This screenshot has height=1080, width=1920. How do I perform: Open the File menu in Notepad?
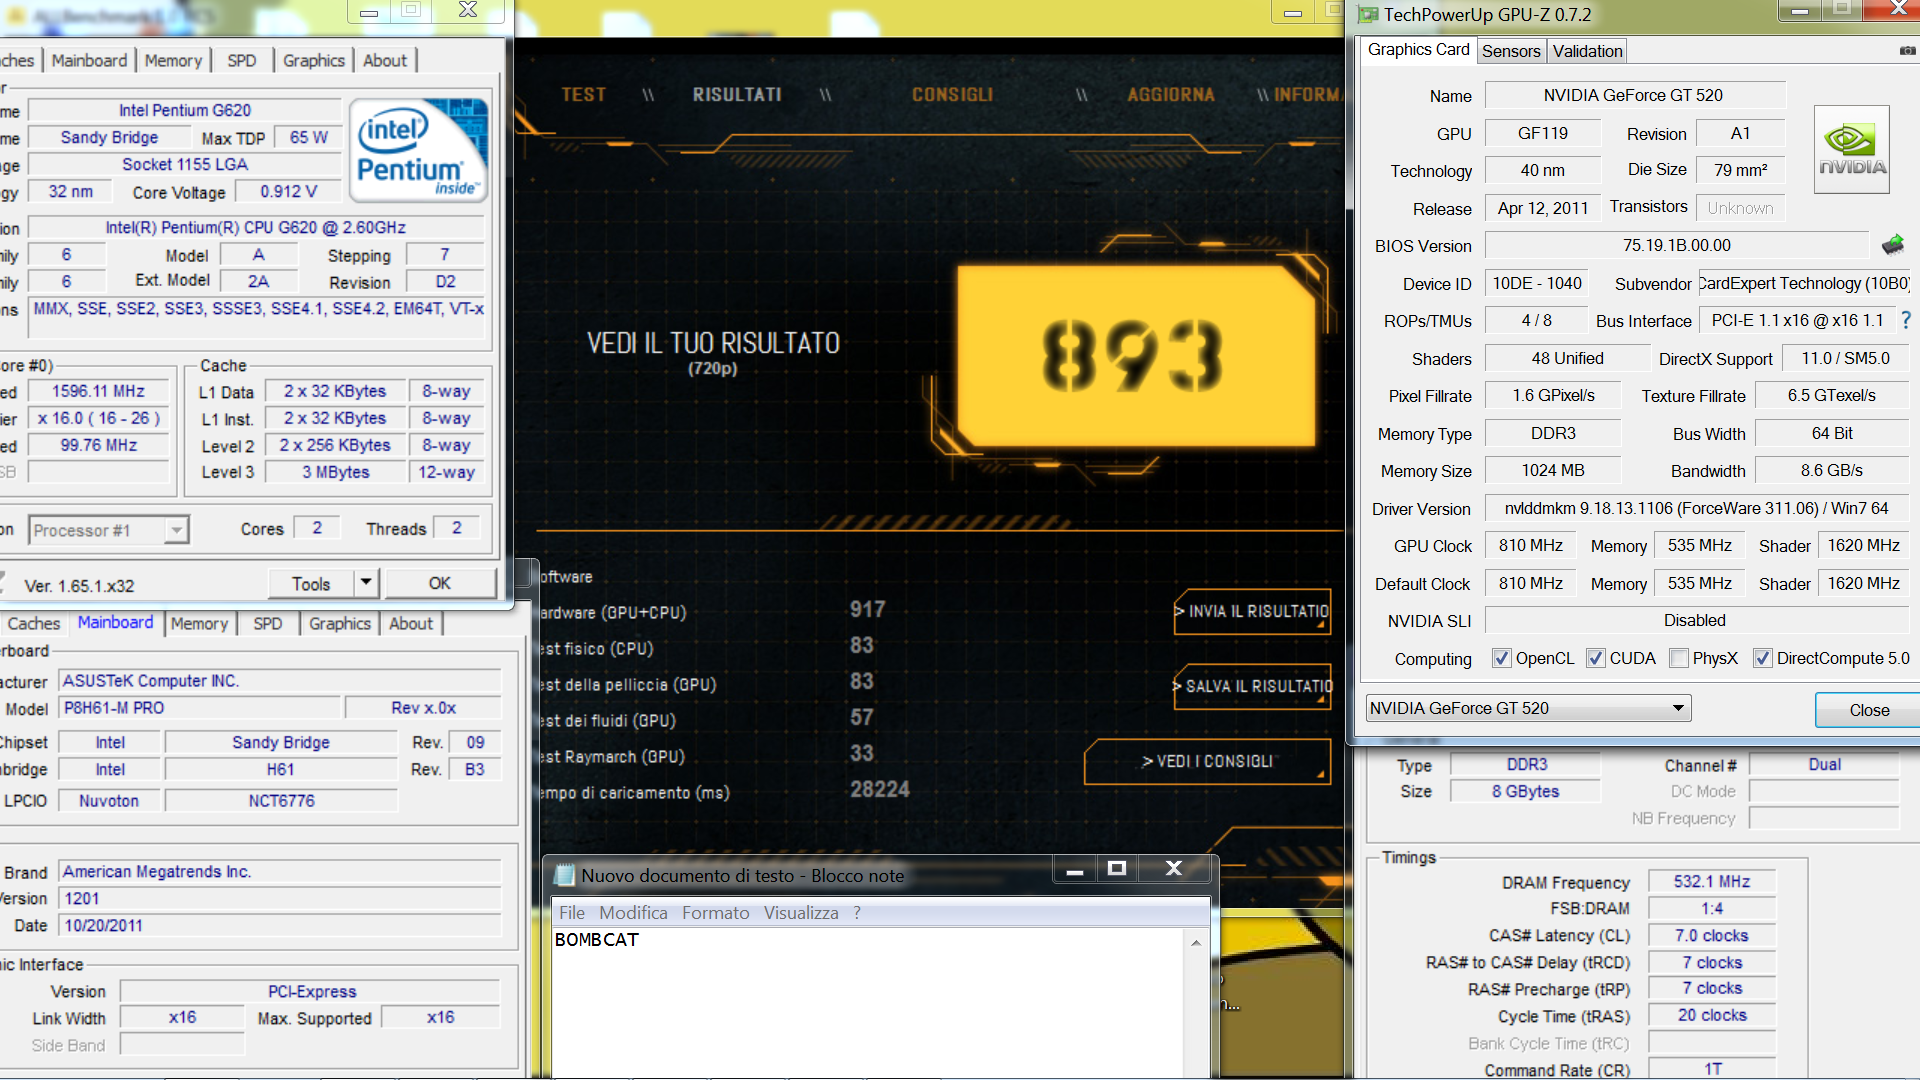pos(572,913)
